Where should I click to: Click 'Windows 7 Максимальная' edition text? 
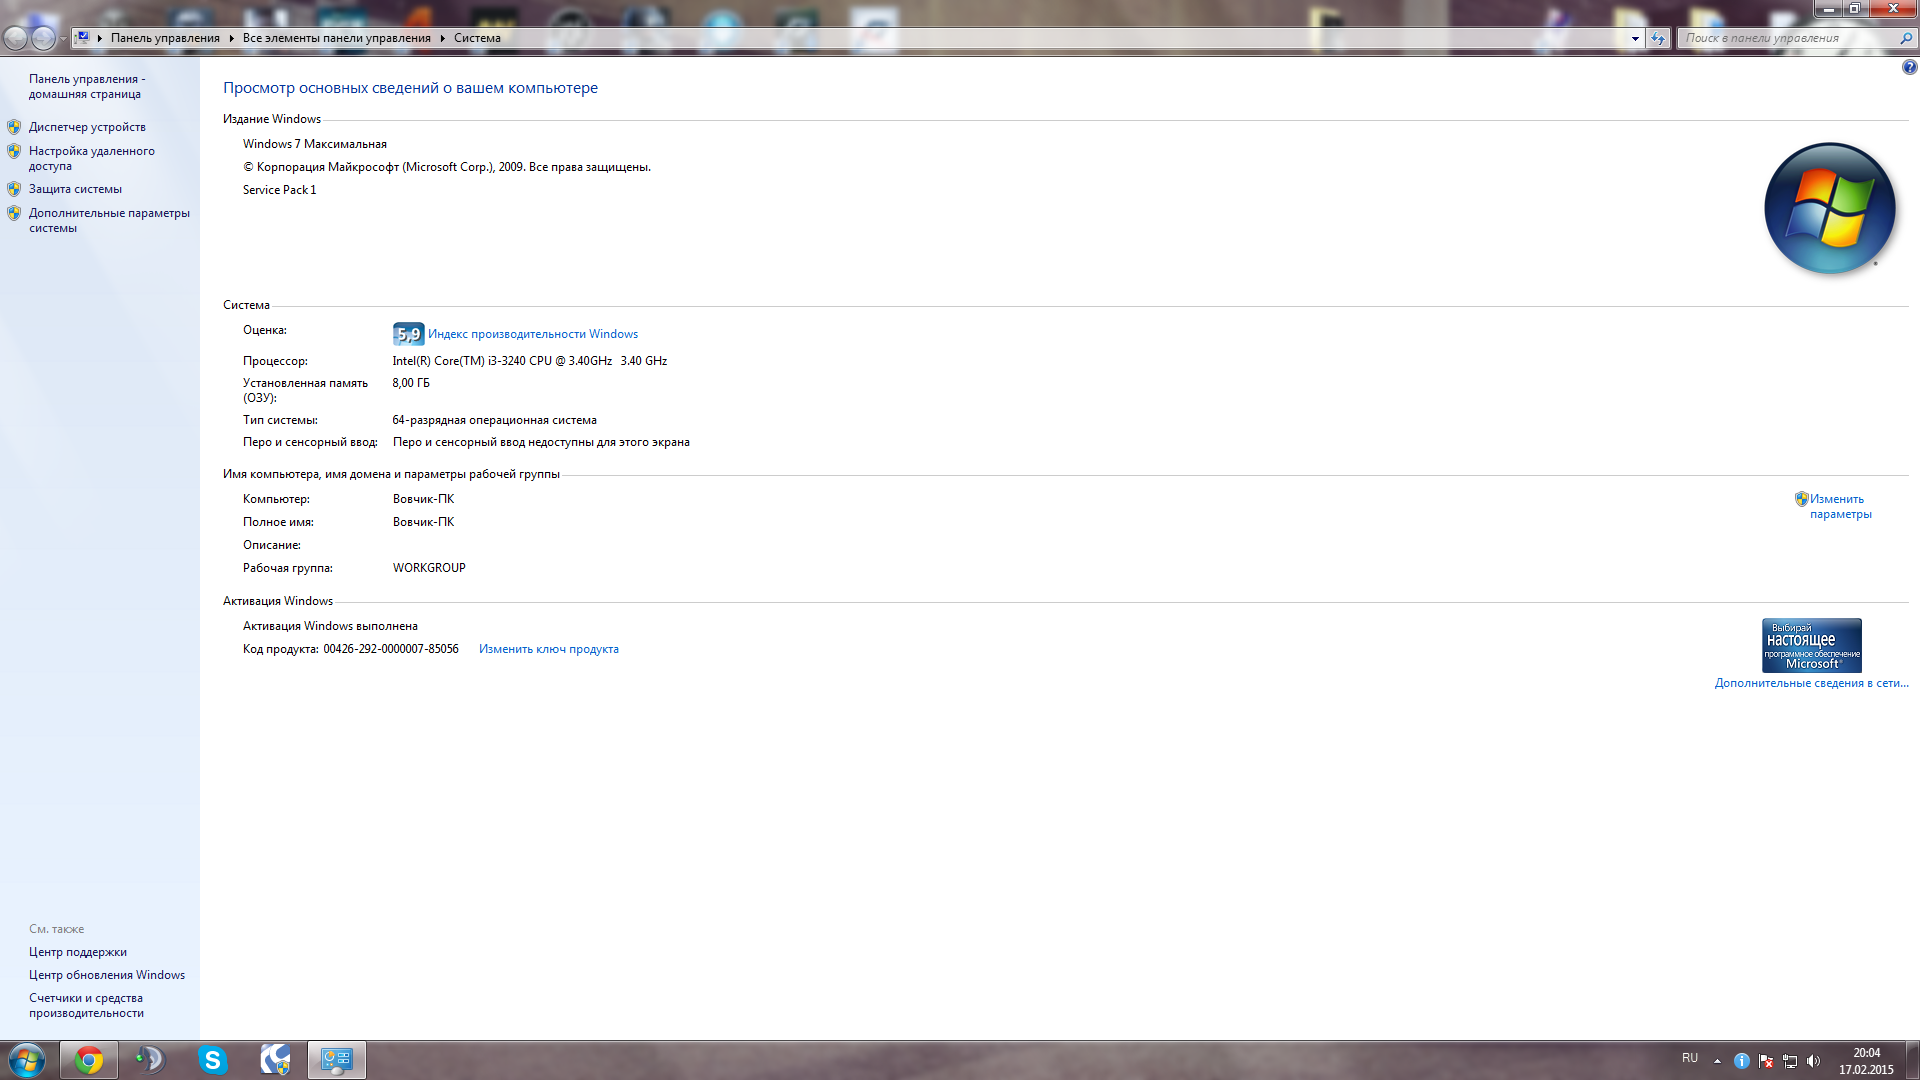(x=315, y=144)
